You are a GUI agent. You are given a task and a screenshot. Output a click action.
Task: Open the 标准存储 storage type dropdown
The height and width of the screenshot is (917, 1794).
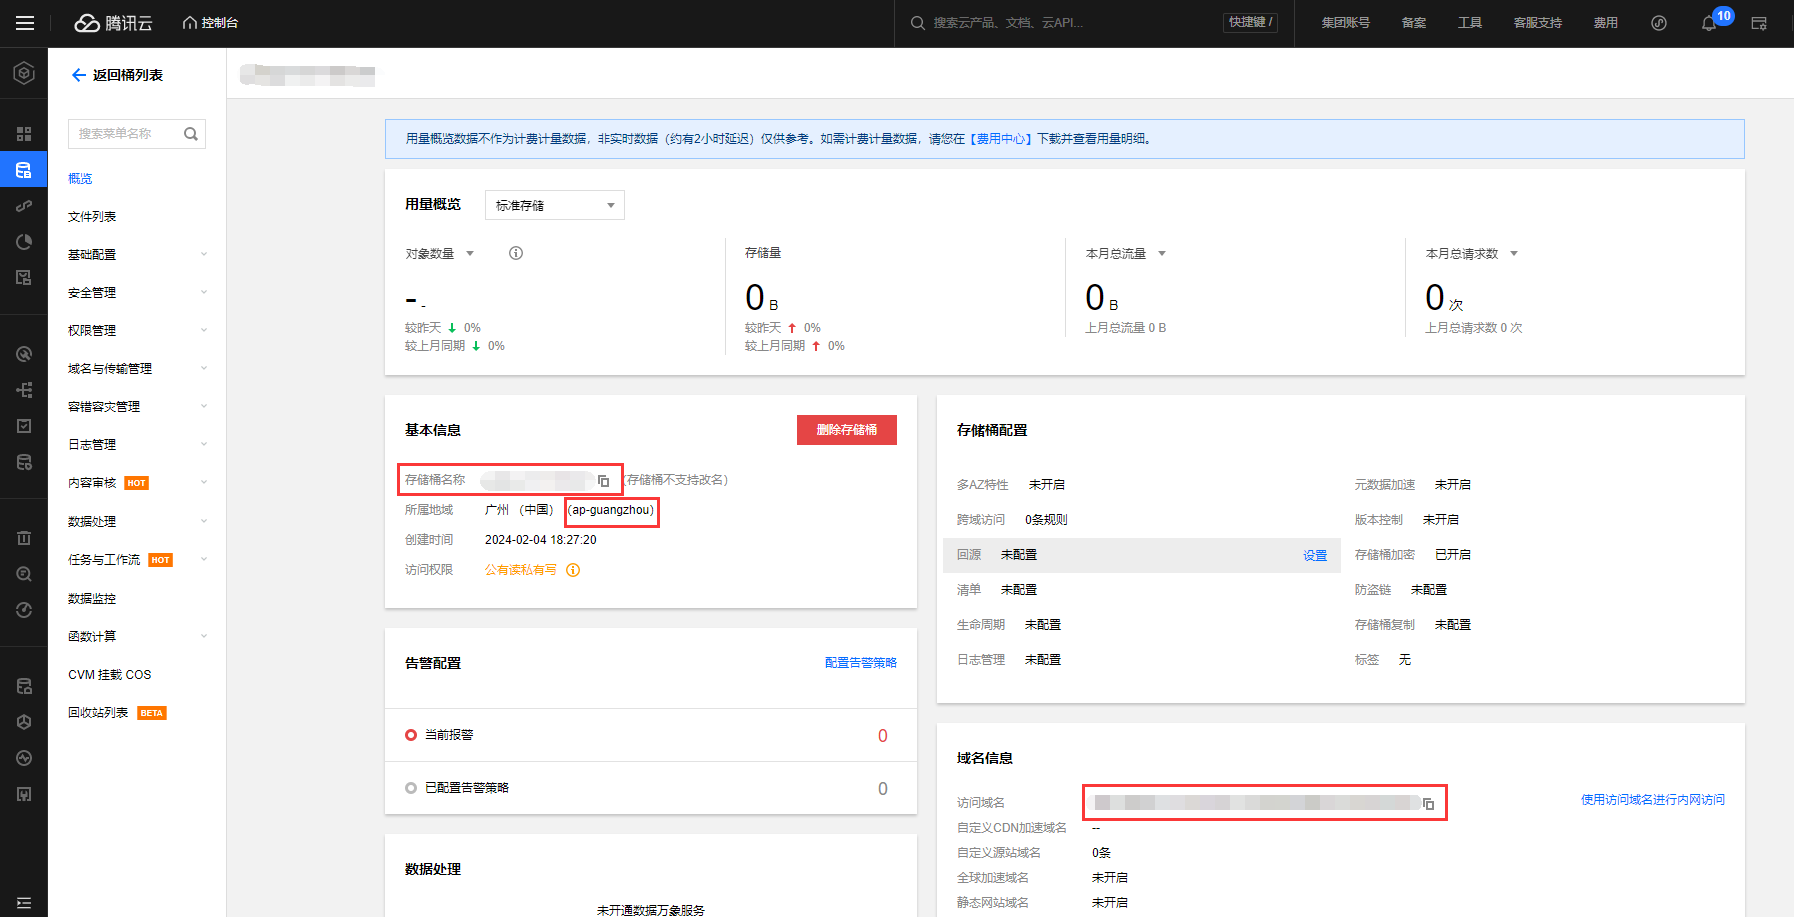[x=555, y=205]
